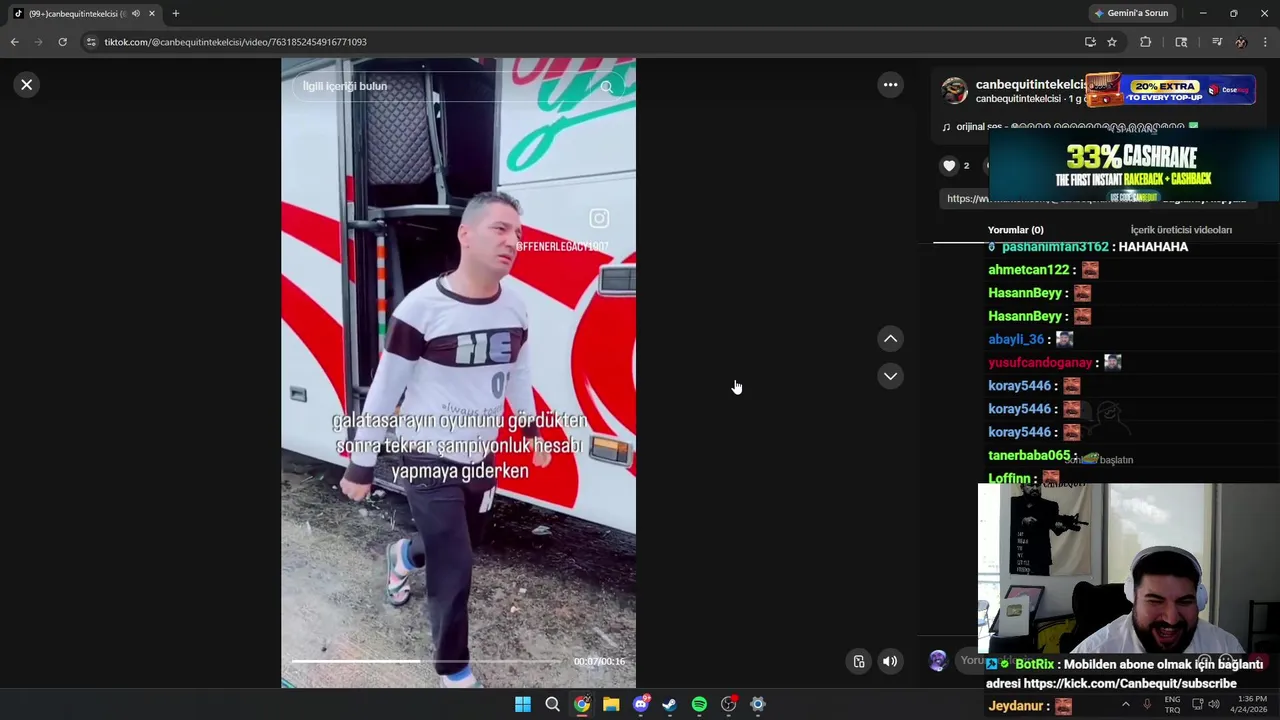Viewport: 1280px width, 720px height.
Task: Open the gear app in taskbar
Action: (758, 705)
